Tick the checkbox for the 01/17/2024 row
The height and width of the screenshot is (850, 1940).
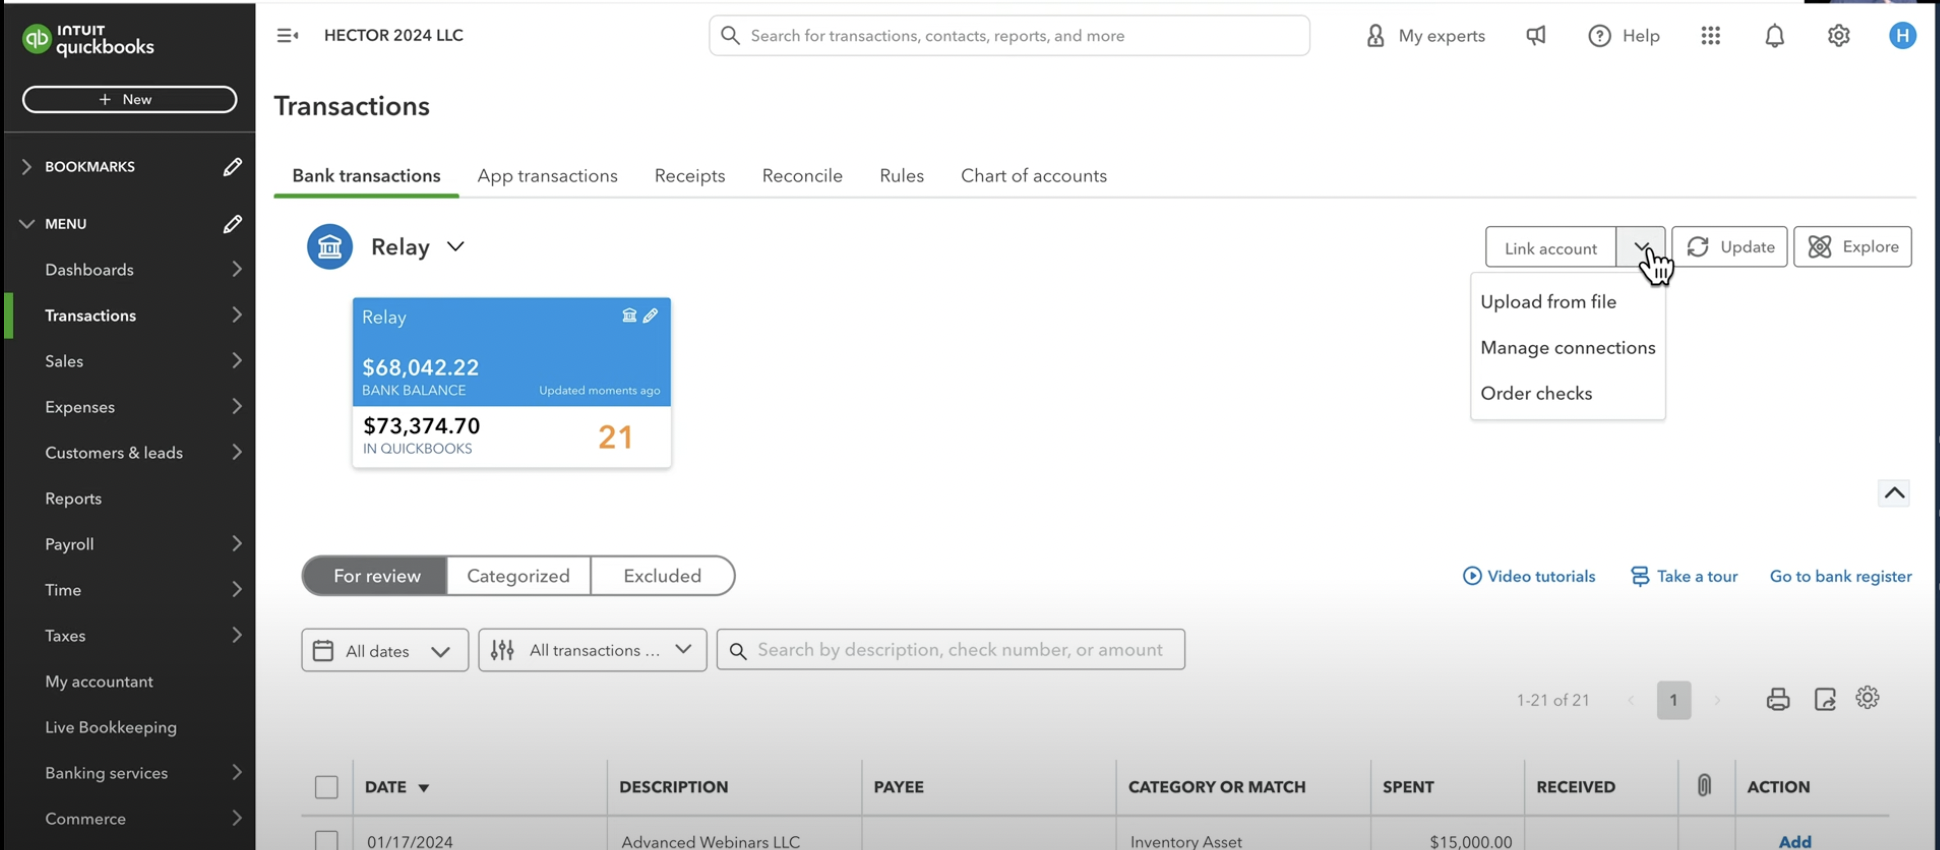(x=326, y=841)
